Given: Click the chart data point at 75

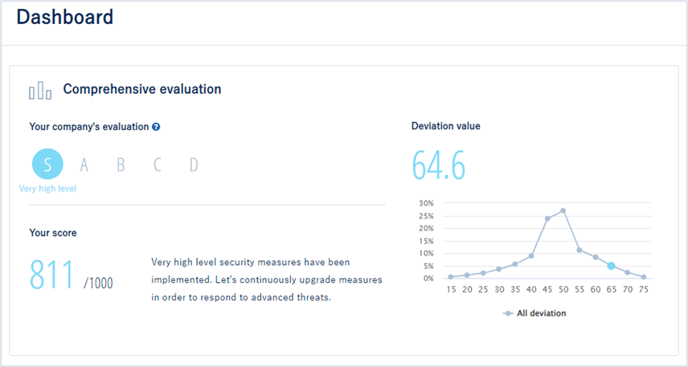Looking at the screenshot, I should click(x=643, y=277).
